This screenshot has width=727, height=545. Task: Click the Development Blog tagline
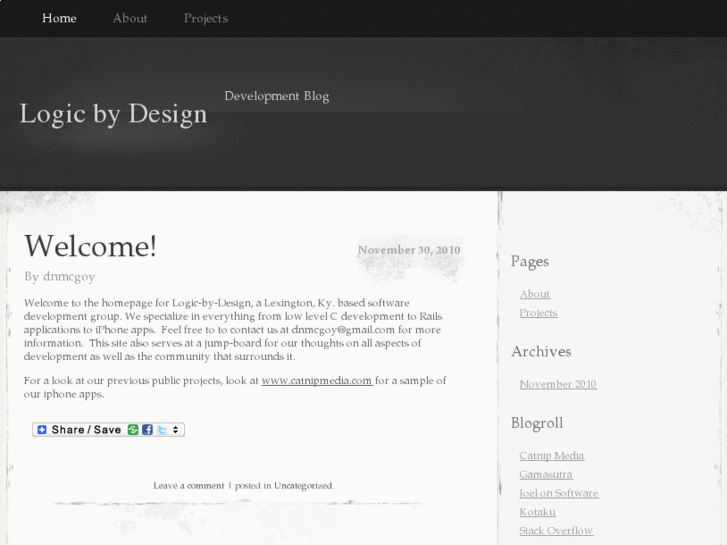(x=277, y=96)
